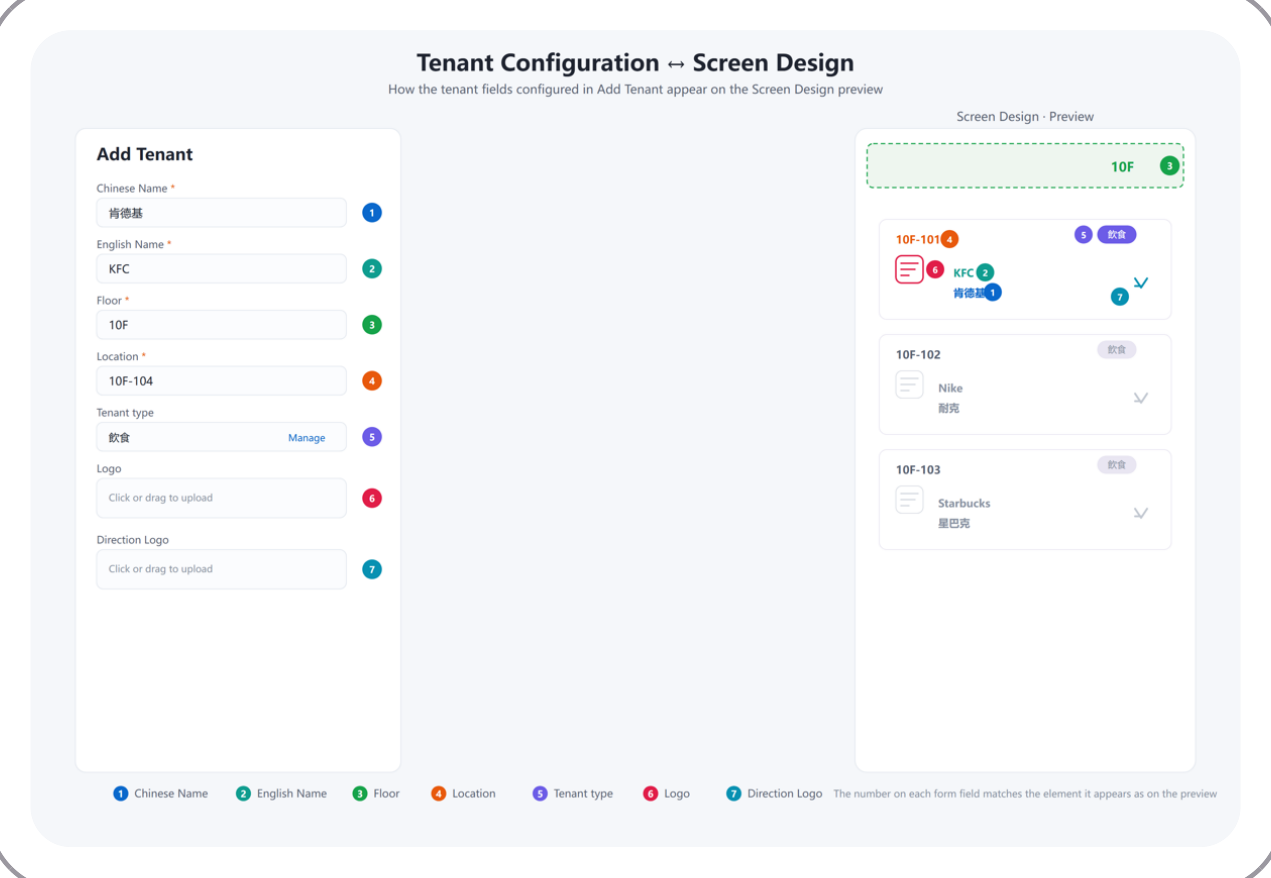Screen dimensions: 1271x878
Task: Click the direction arrow icon in the Starbucks card
Action: pos(1141,513)
